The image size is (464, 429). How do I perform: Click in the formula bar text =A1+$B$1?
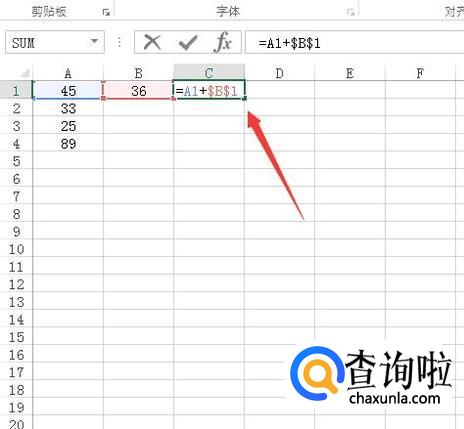click(289, 43)
